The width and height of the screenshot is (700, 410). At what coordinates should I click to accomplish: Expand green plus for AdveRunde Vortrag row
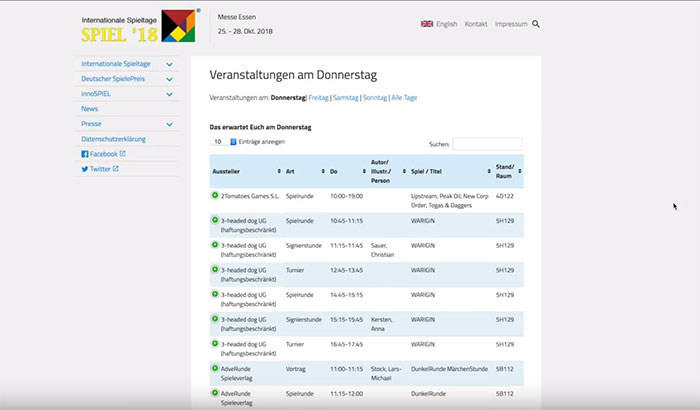point(215,369)
